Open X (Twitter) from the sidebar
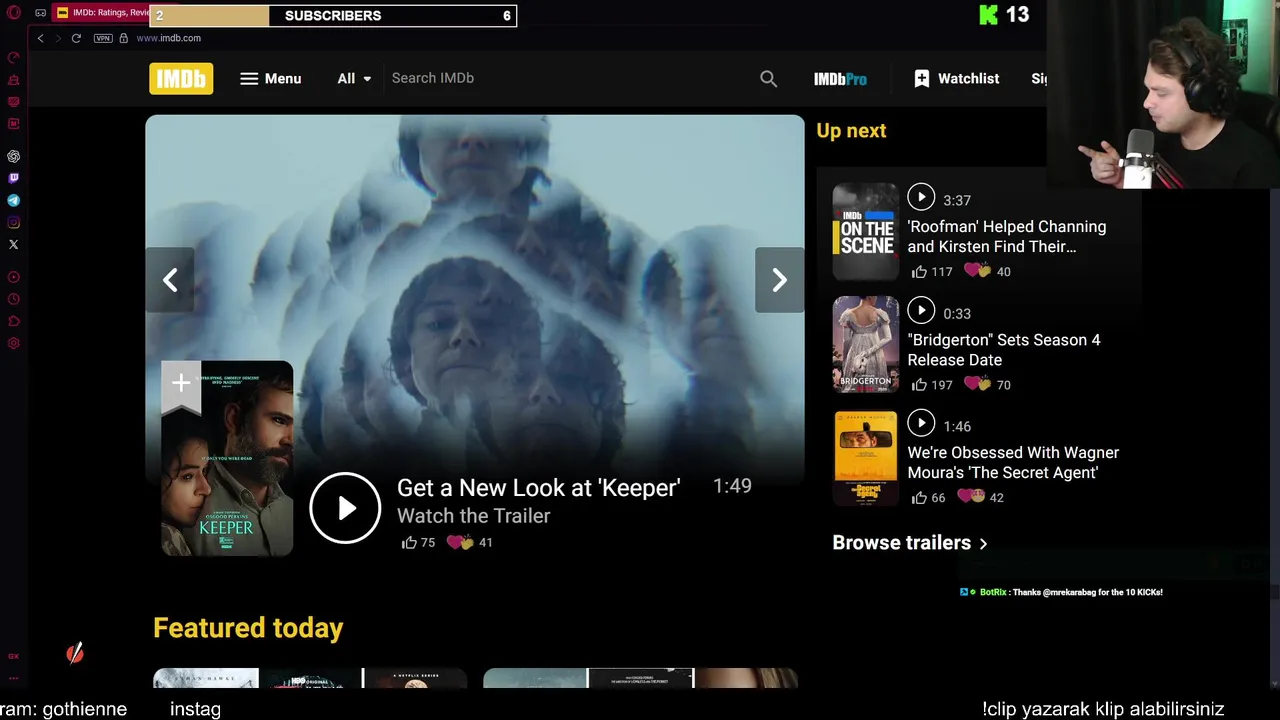 (x=14, y=244)
